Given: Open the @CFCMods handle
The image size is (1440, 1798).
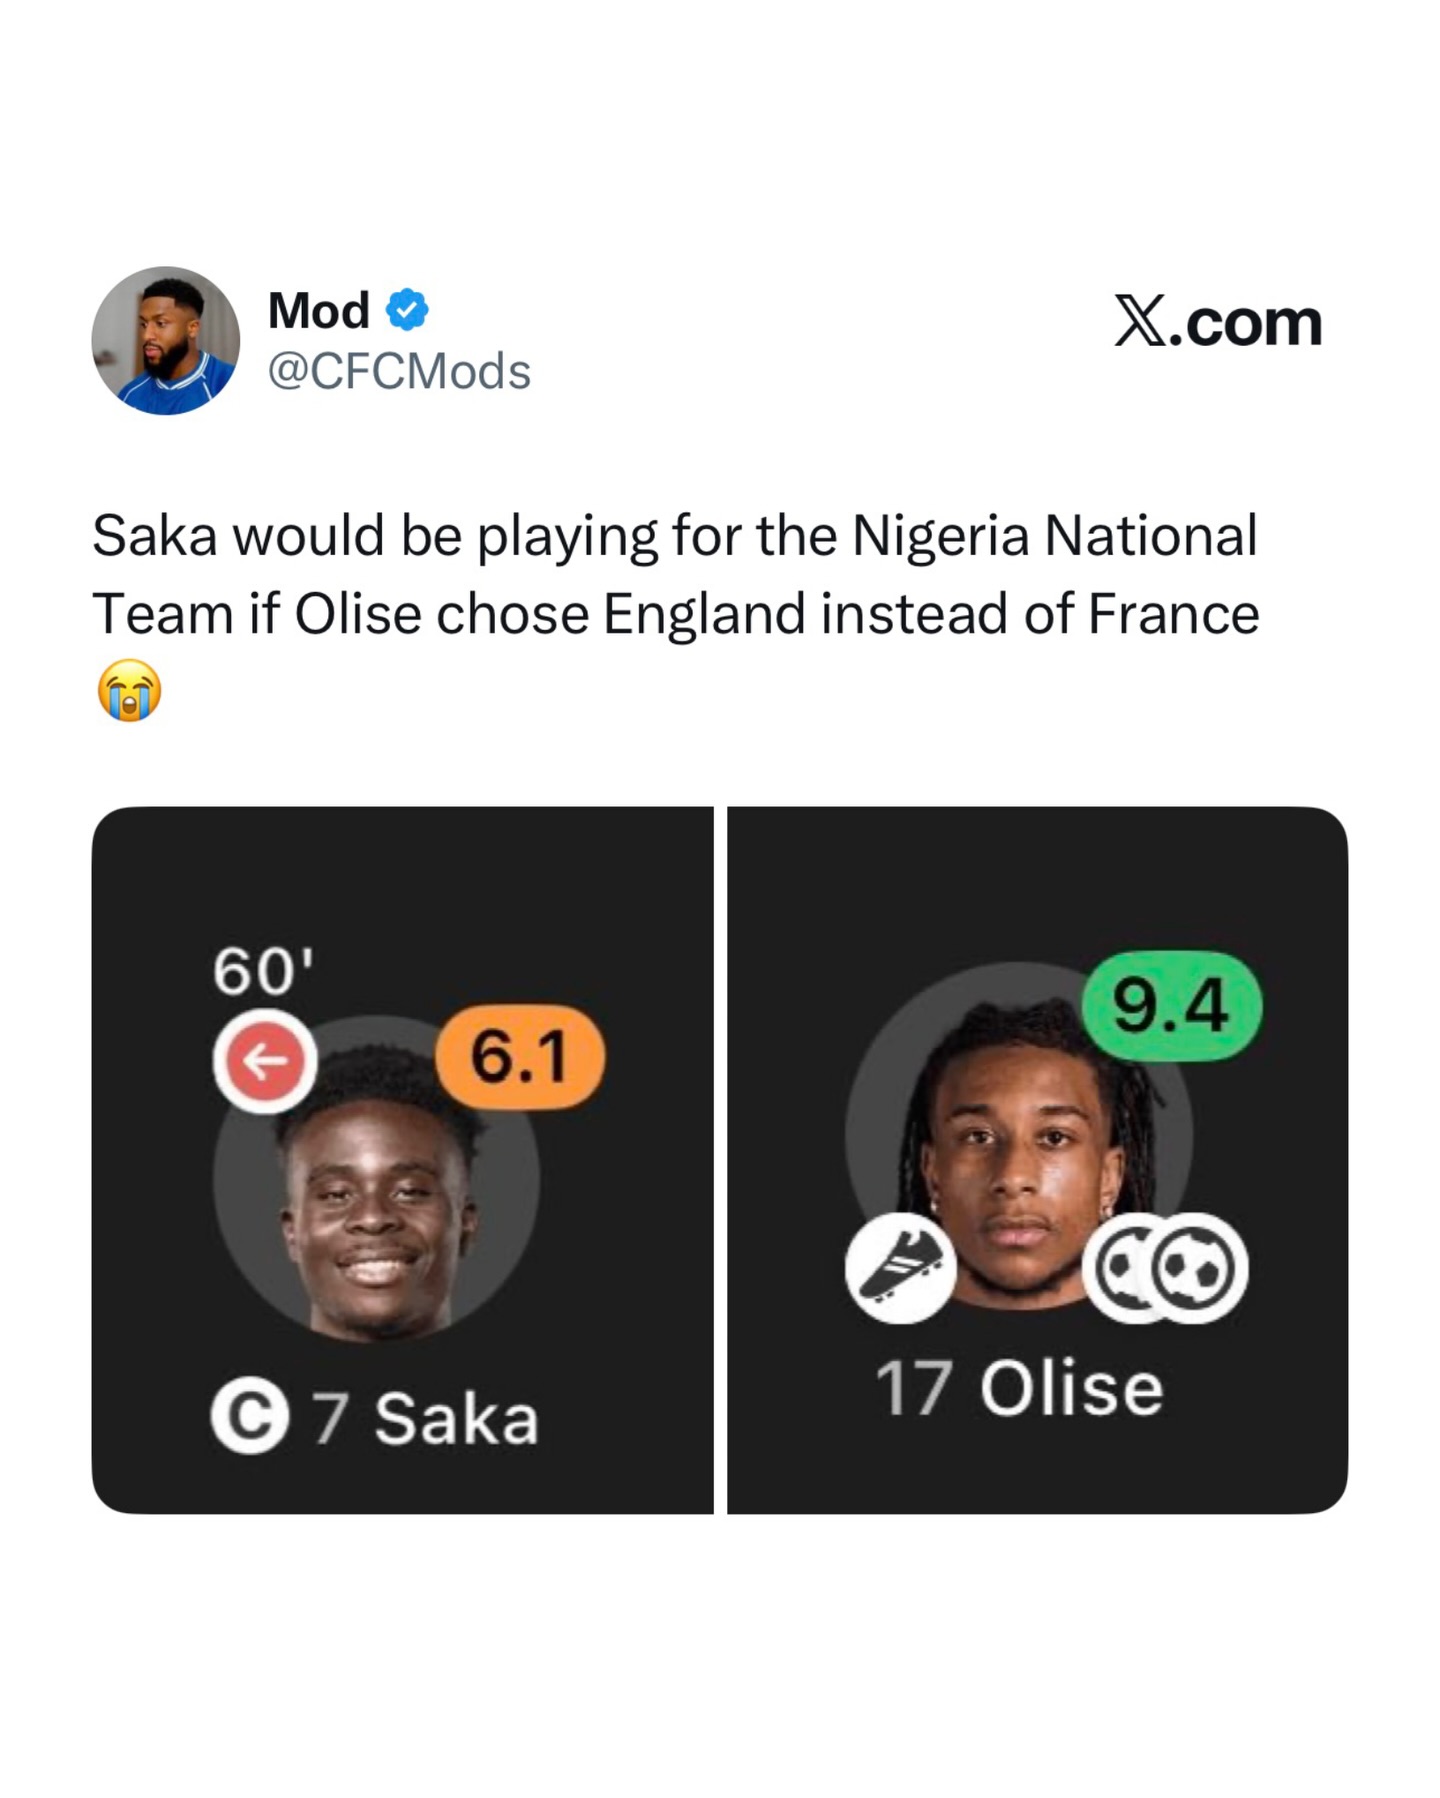Looking at the screenshot, I should click(399, 372).
